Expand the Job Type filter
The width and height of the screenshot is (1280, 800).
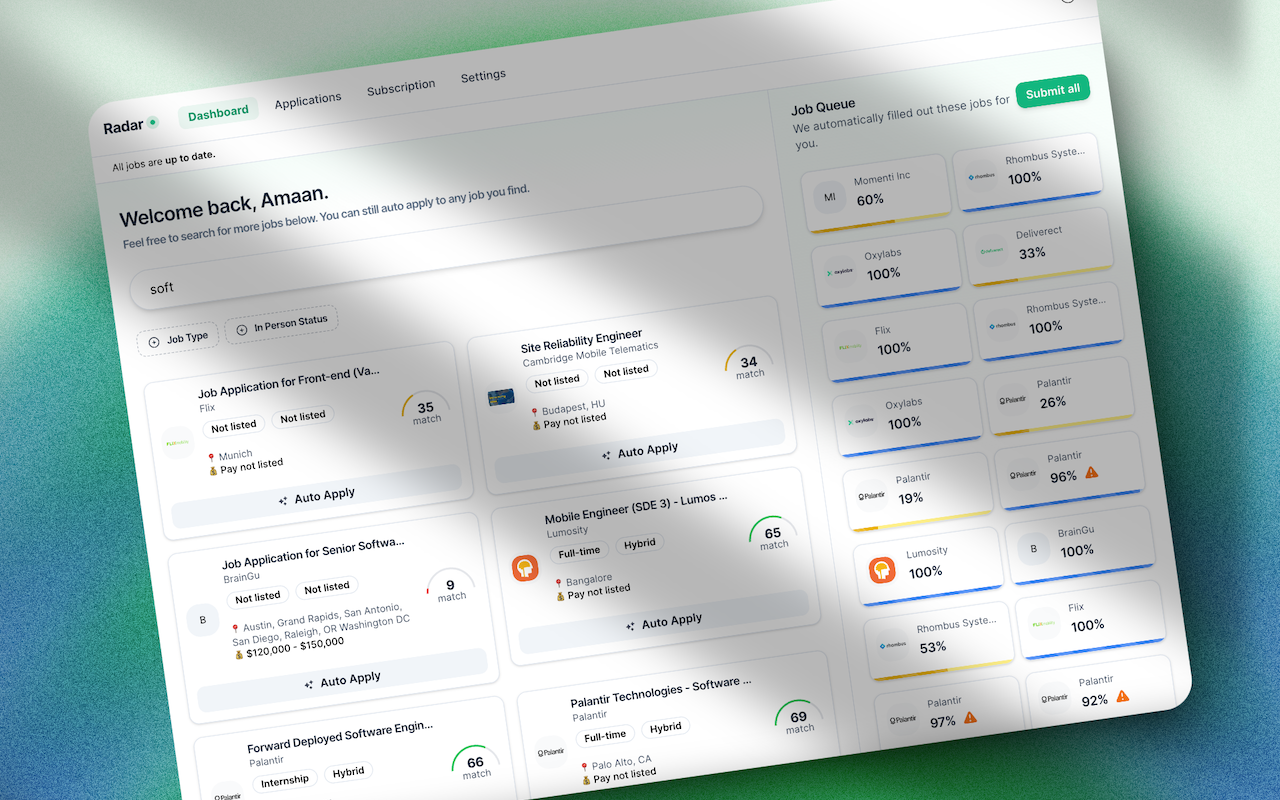[x=179, y=339]
